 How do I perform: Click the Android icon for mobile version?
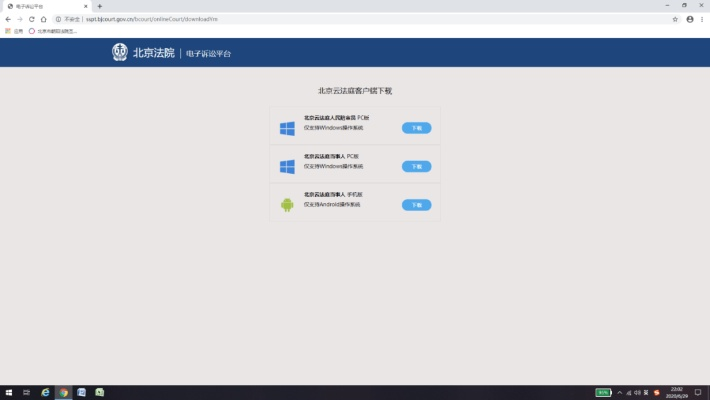[287, 205]
